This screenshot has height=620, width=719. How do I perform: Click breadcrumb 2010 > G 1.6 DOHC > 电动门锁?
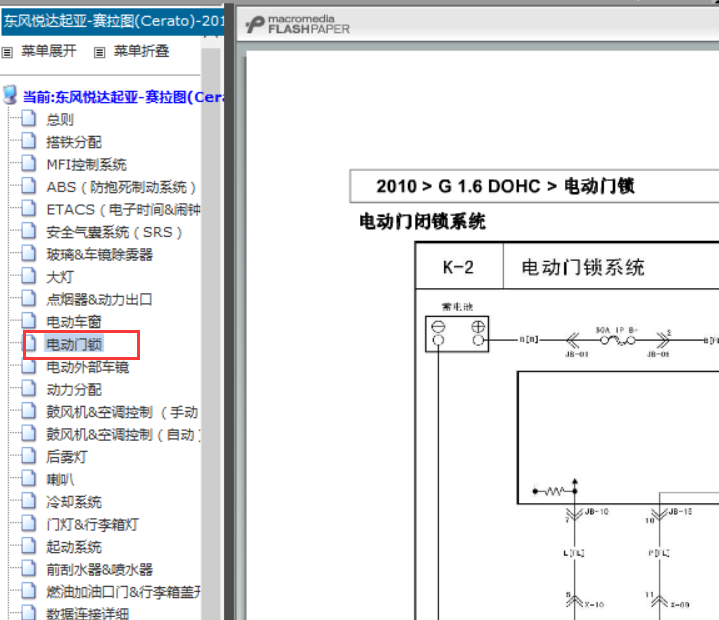click(x=505, y=186)
